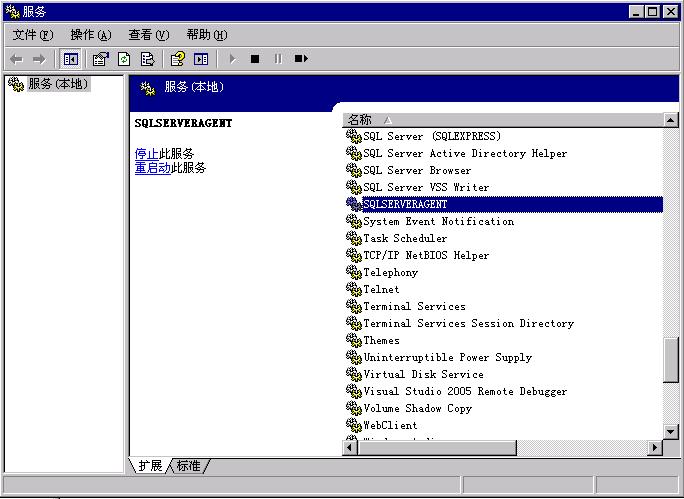
Task: Select SQL Server Active Directory Helper service
Action: click(x=465, y=154)
